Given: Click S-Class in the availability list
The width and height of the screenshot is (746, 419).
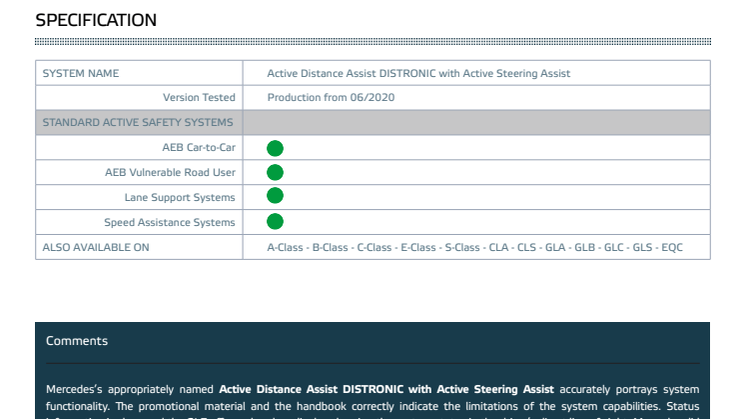Looking at the screenshot, I should click(462, 247).
